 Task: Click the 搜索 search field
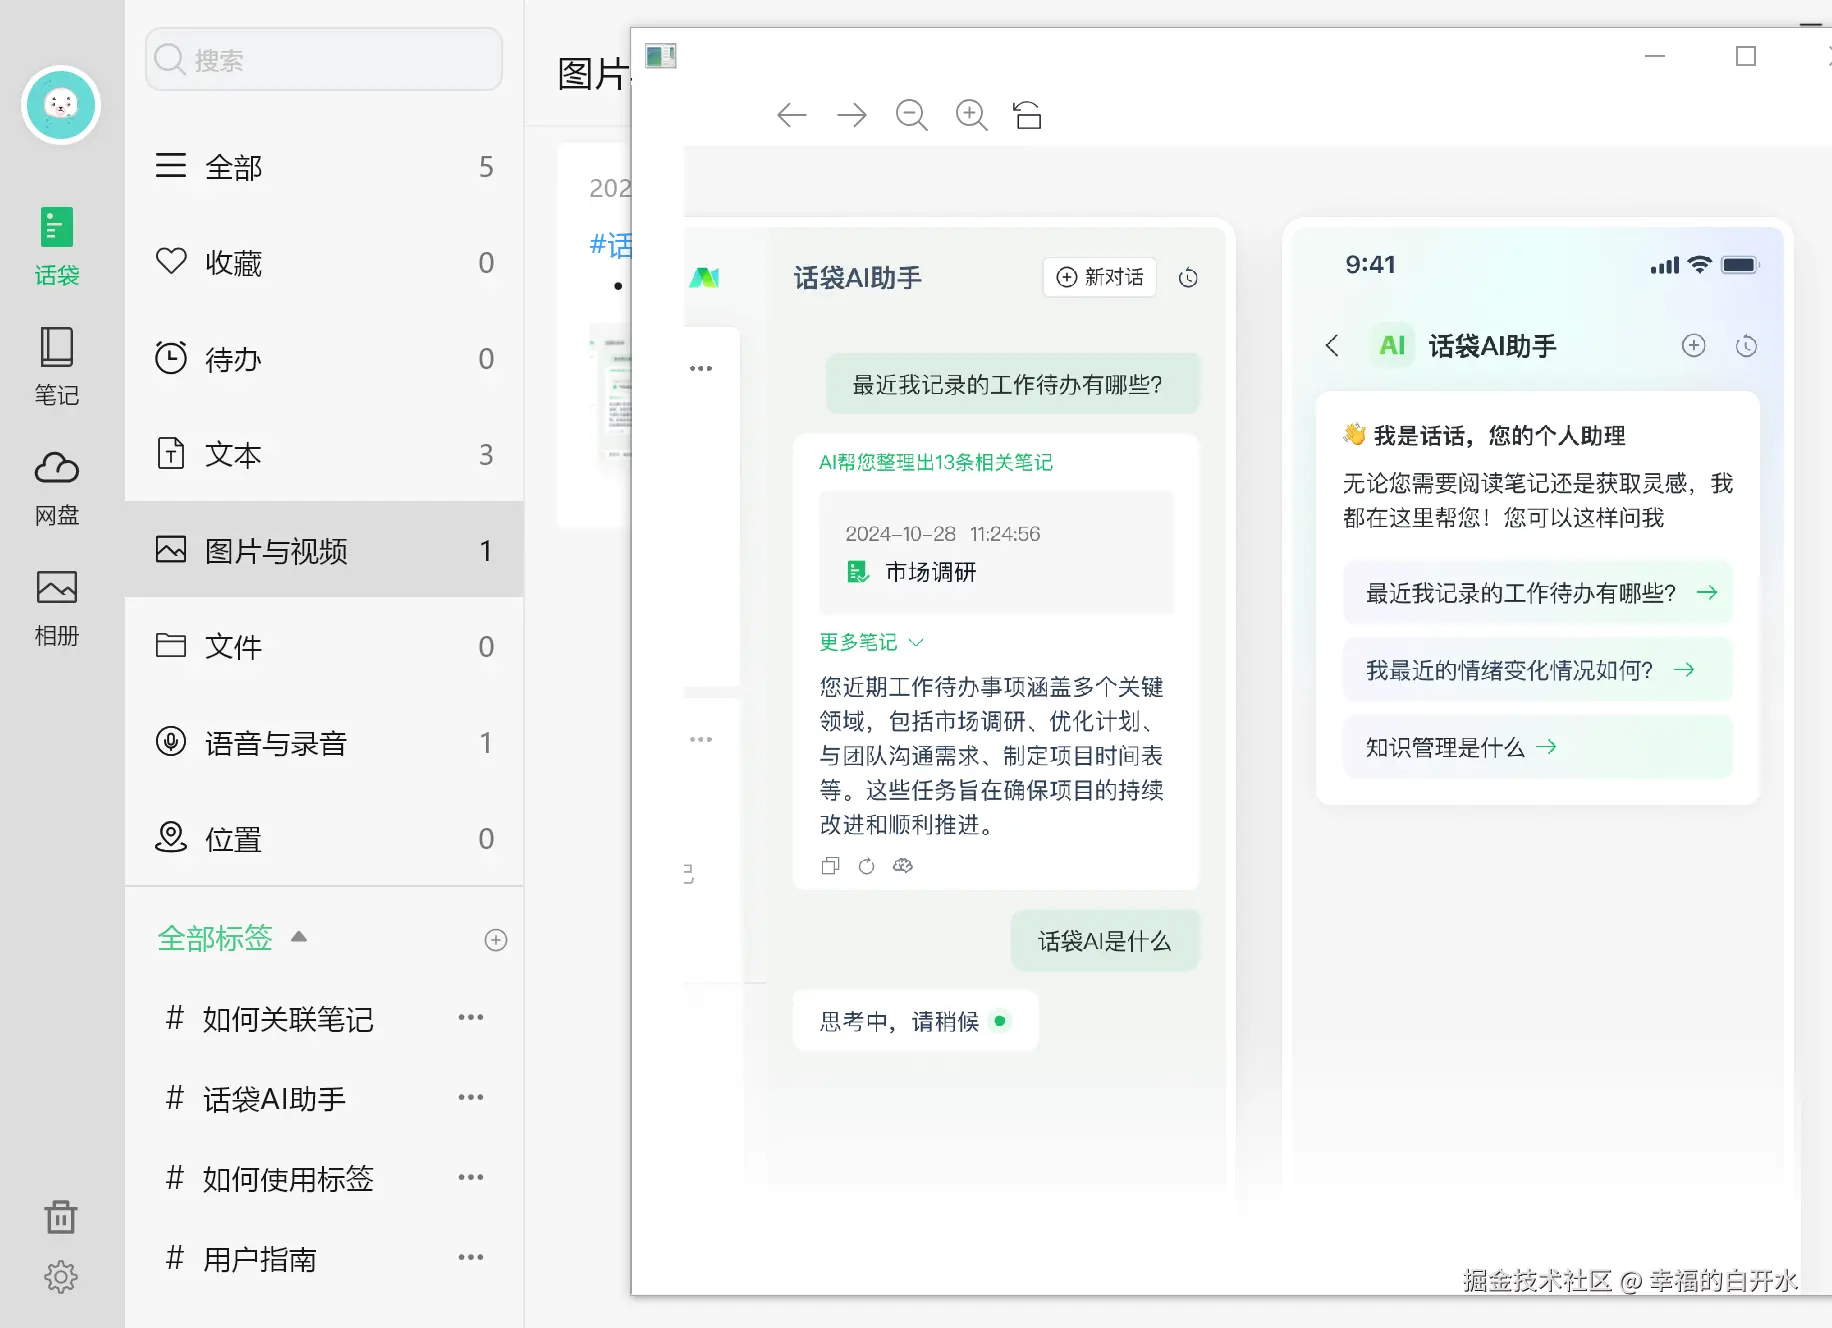click(x=322, y=58)
